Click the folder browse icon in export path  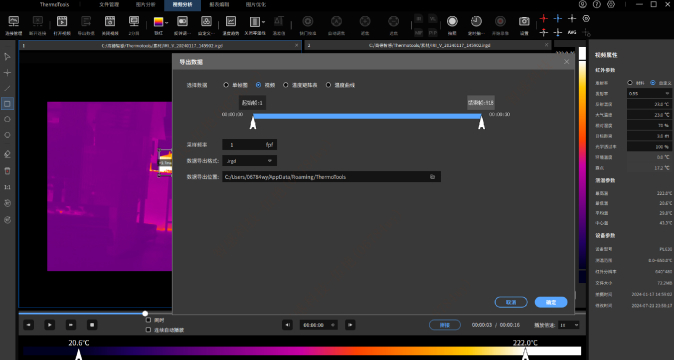432,177
